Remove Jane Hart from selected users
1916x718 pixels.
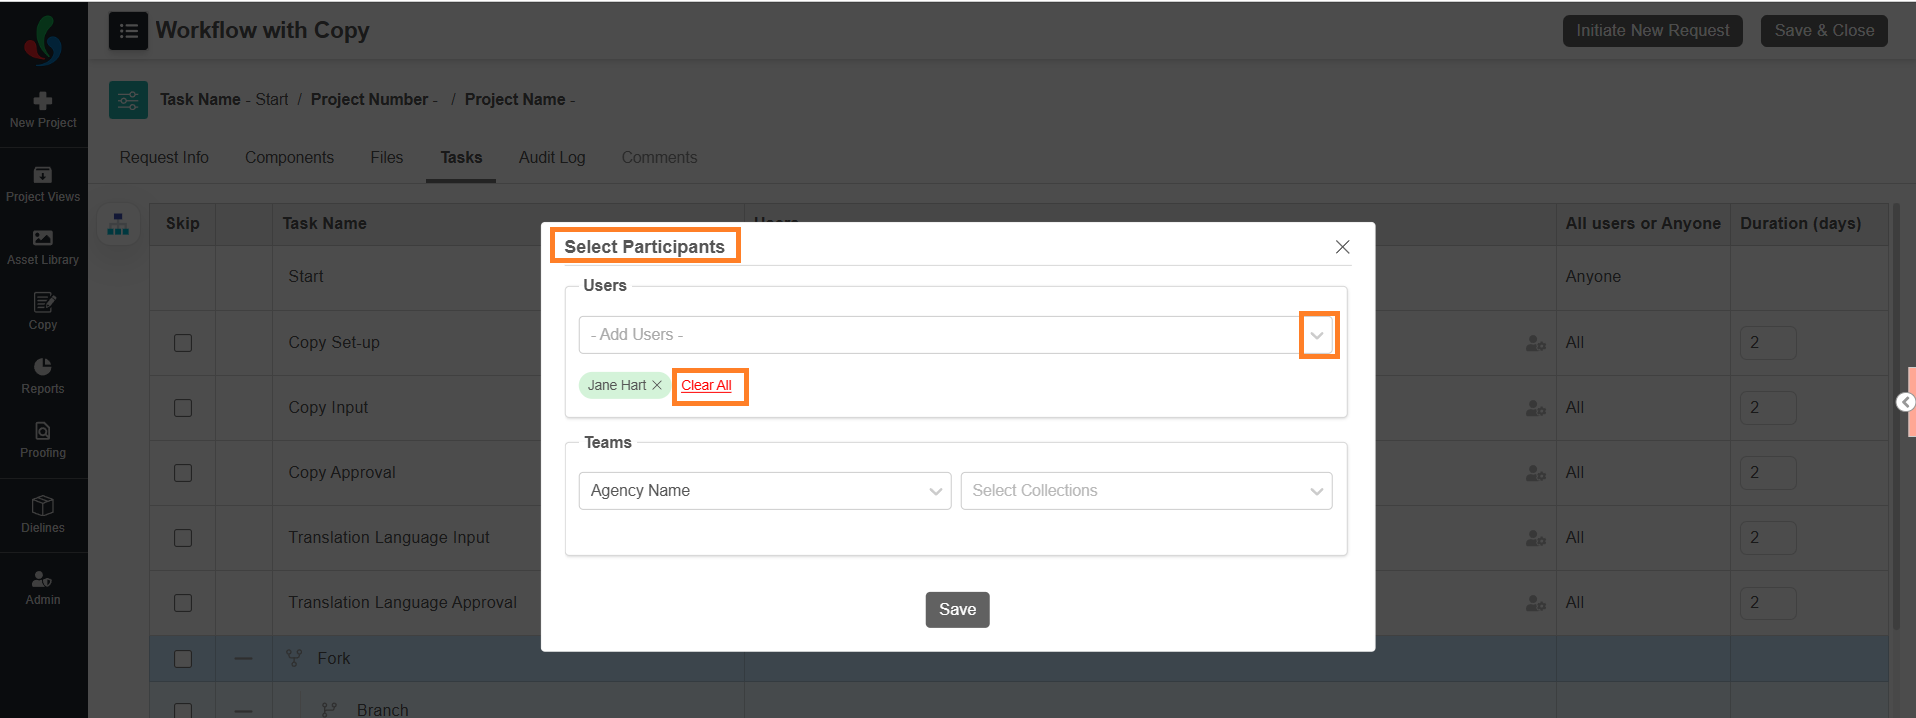(657, 385)
